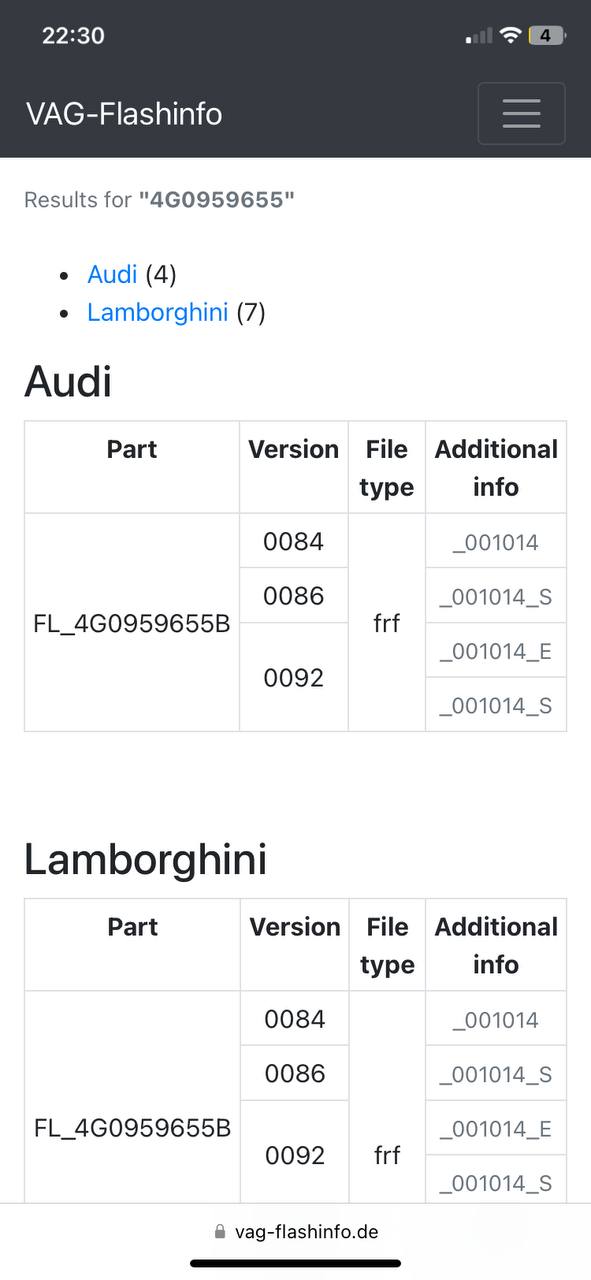Image resolution: width=591 pixels, height=1280 pixels.
Task: Open the hamburger navigation menu
Action: 521,113
